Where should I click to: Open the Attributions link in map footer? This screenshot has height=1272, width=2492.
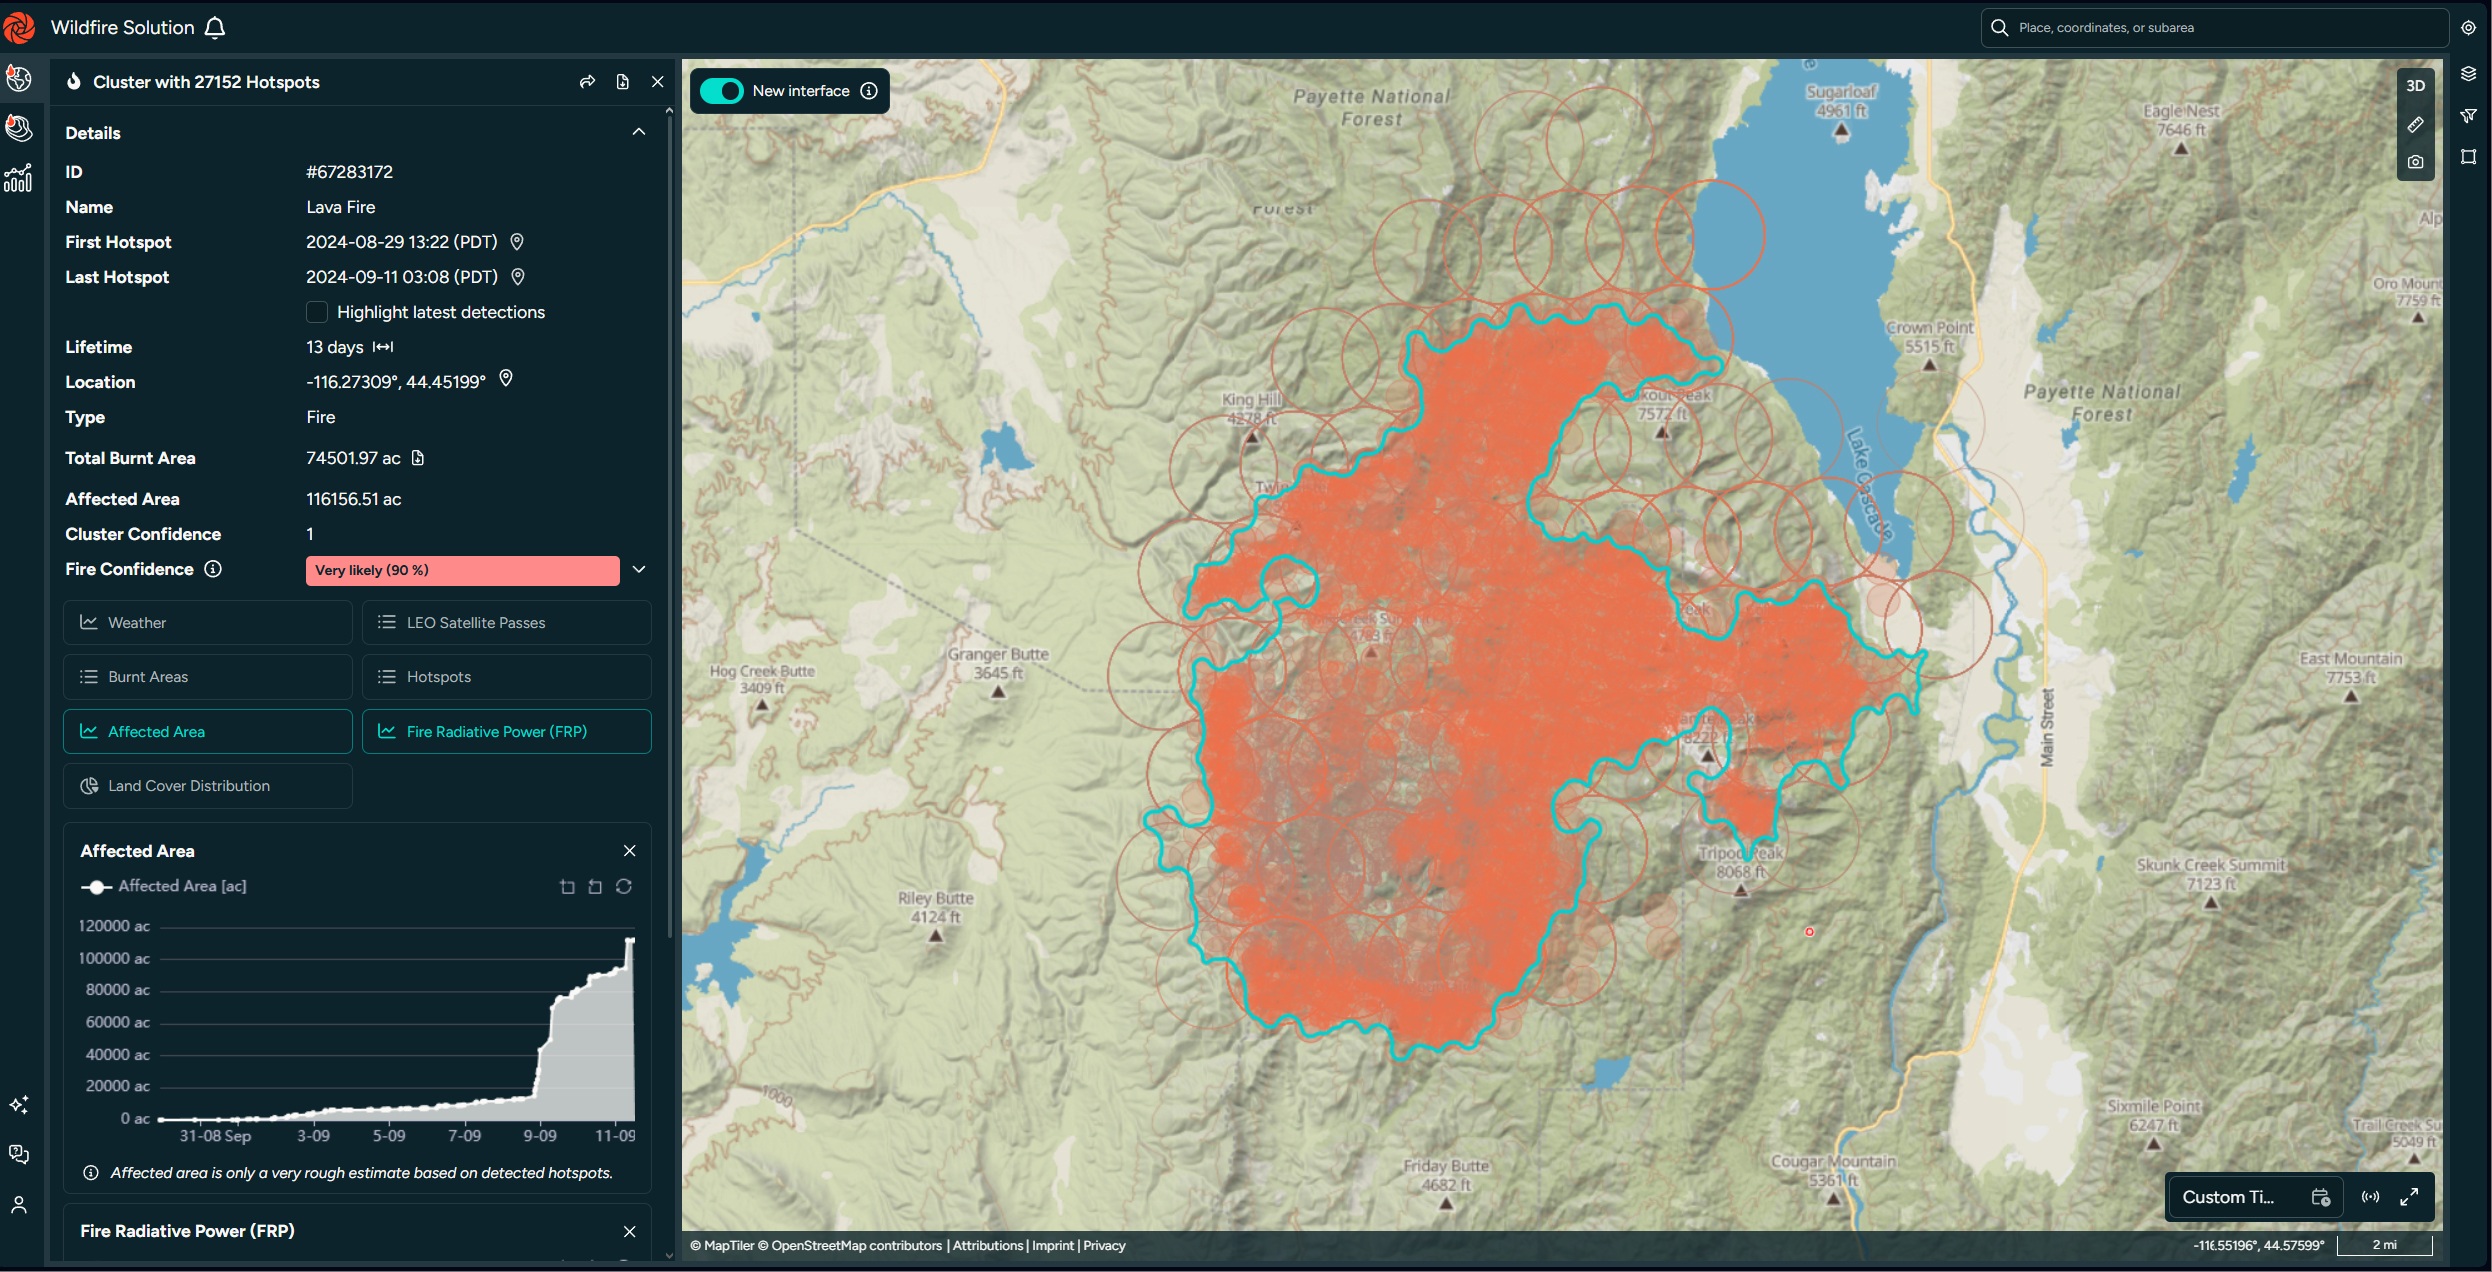987,1245
